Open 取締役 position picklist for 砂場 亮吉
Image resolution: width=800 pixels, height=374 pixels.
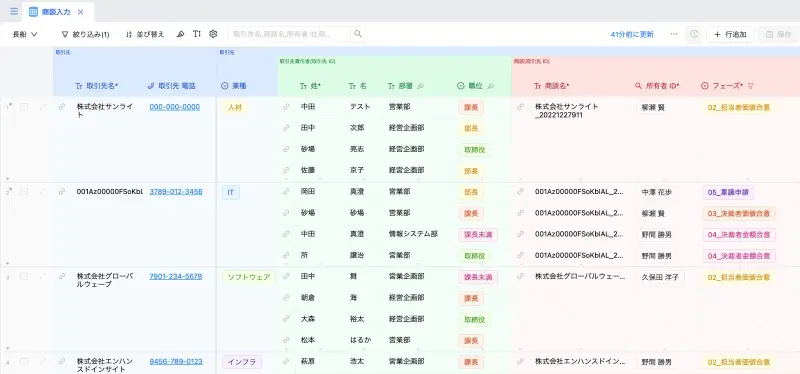tap(474, 149)
